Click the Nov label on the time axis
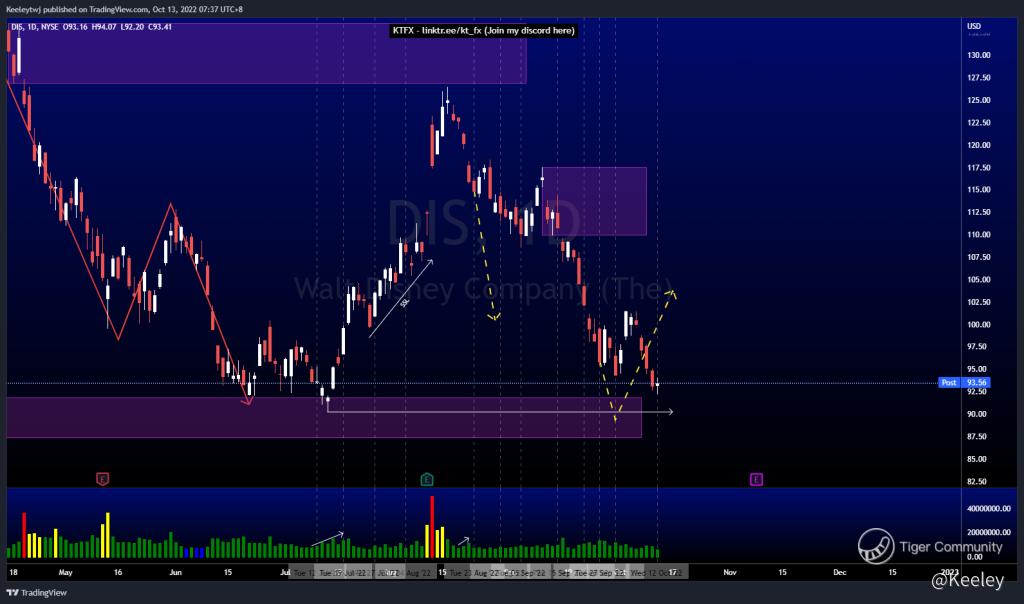This screenshot has width=1024, height=604. [x=729, y=573]
